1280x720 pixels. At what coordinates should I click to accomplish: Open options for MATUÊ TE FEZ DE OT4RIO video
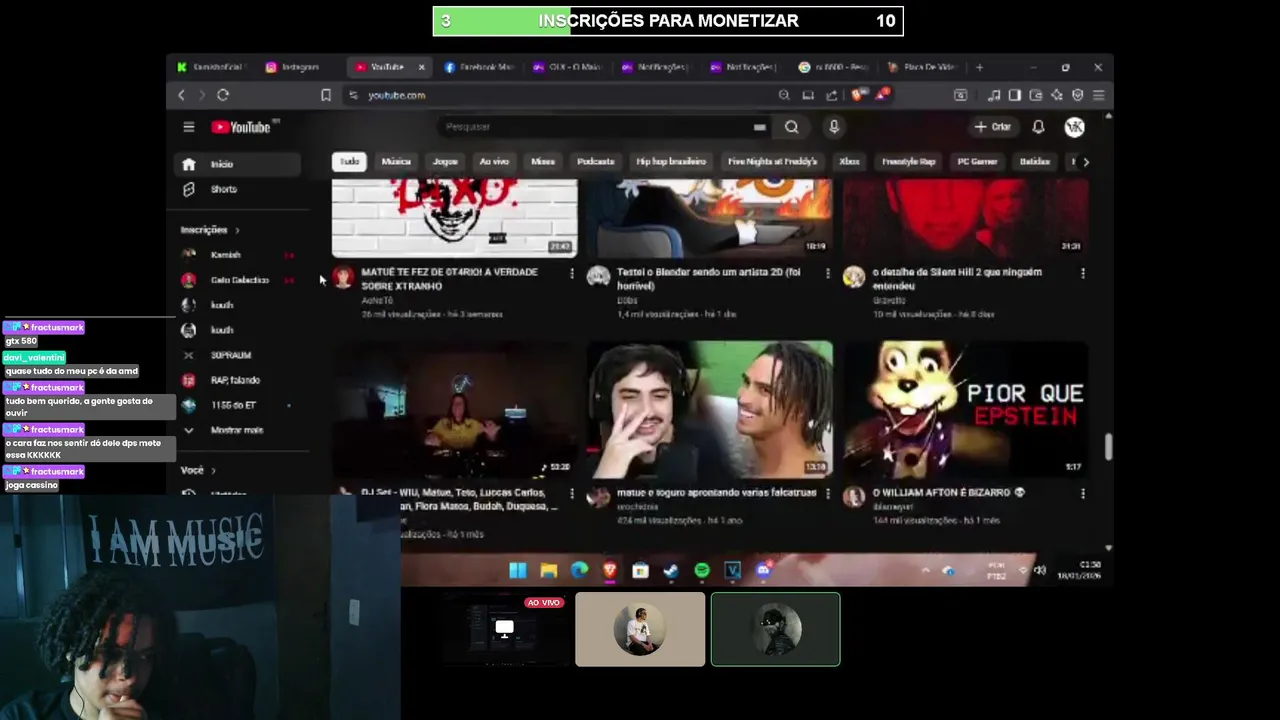click(572, 273)
